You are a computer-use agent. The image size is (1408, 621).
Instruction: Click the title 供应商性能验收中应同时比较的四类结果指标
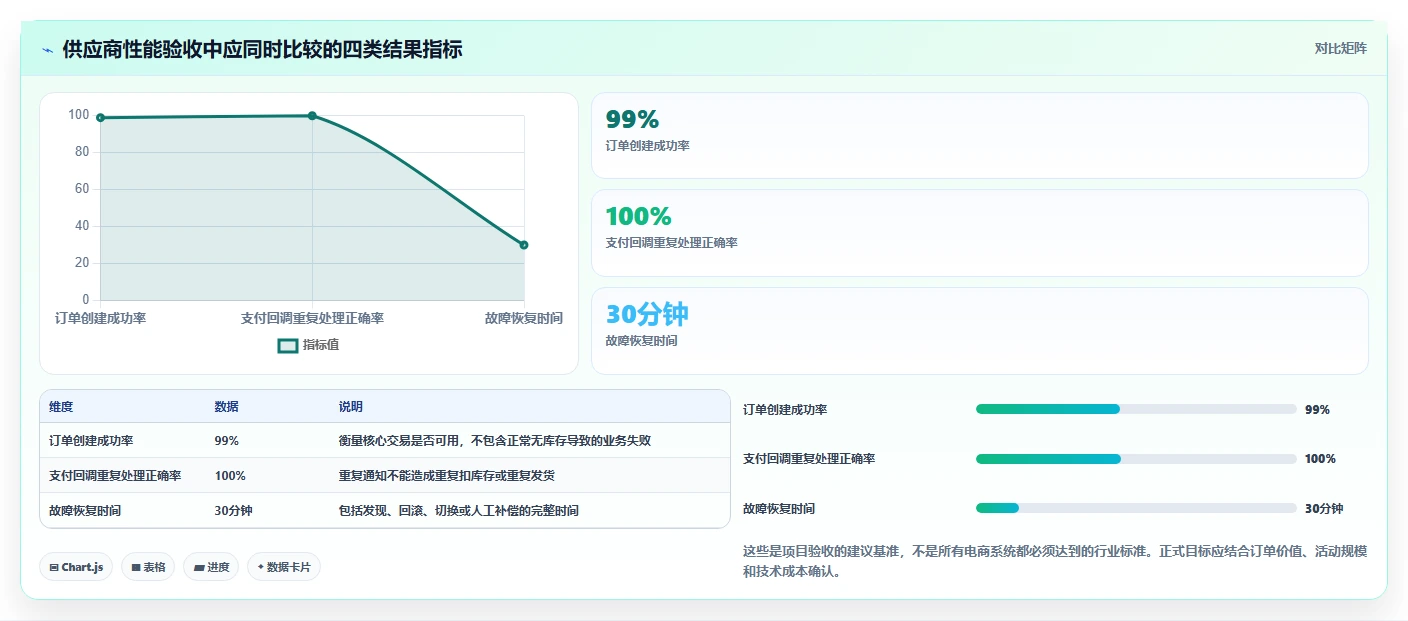262,49
